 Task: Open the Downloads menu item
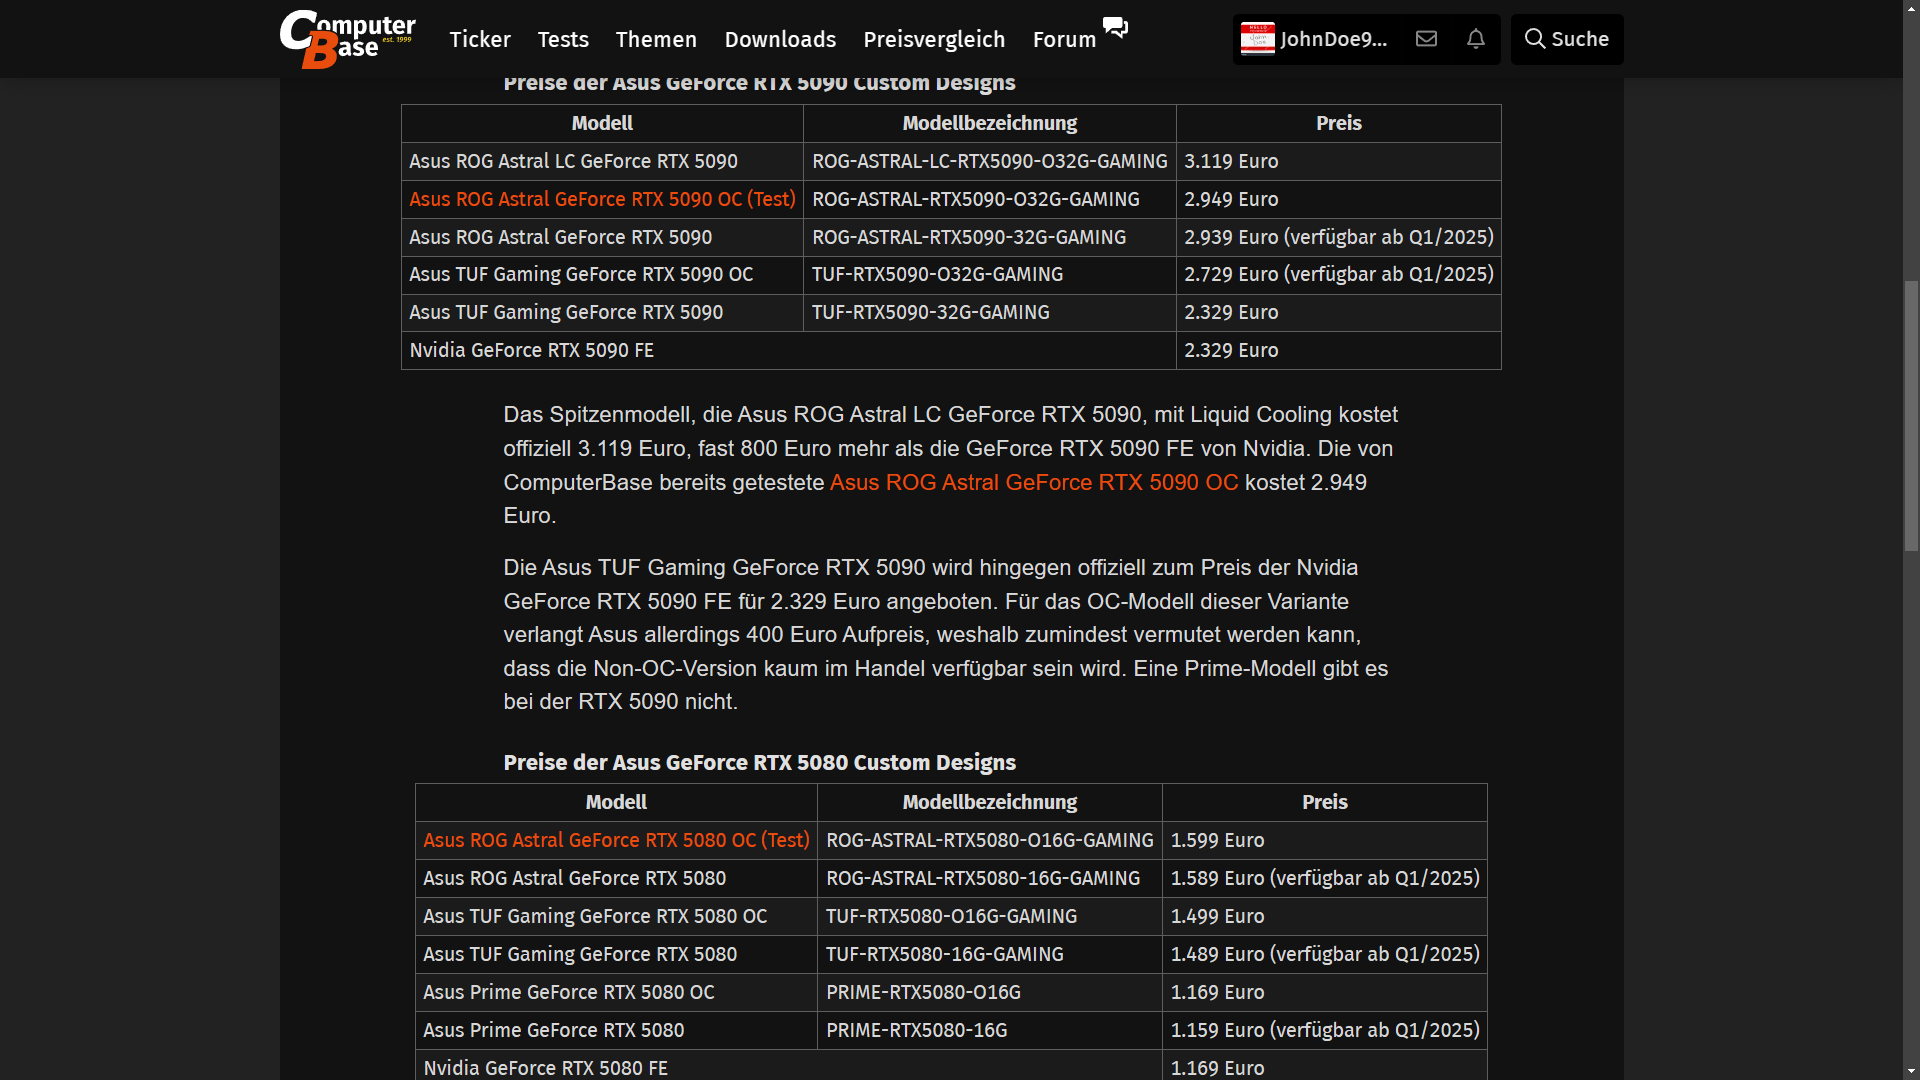click(x=780, y=39)
